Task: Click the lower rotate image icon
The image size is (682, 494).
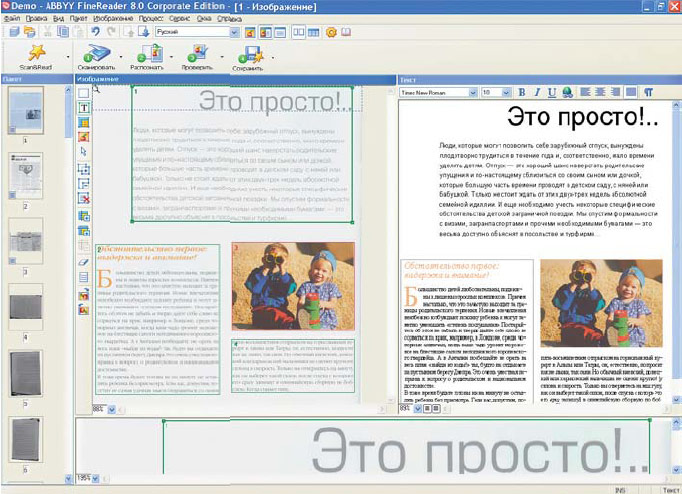Action: [x=84, y=310]
